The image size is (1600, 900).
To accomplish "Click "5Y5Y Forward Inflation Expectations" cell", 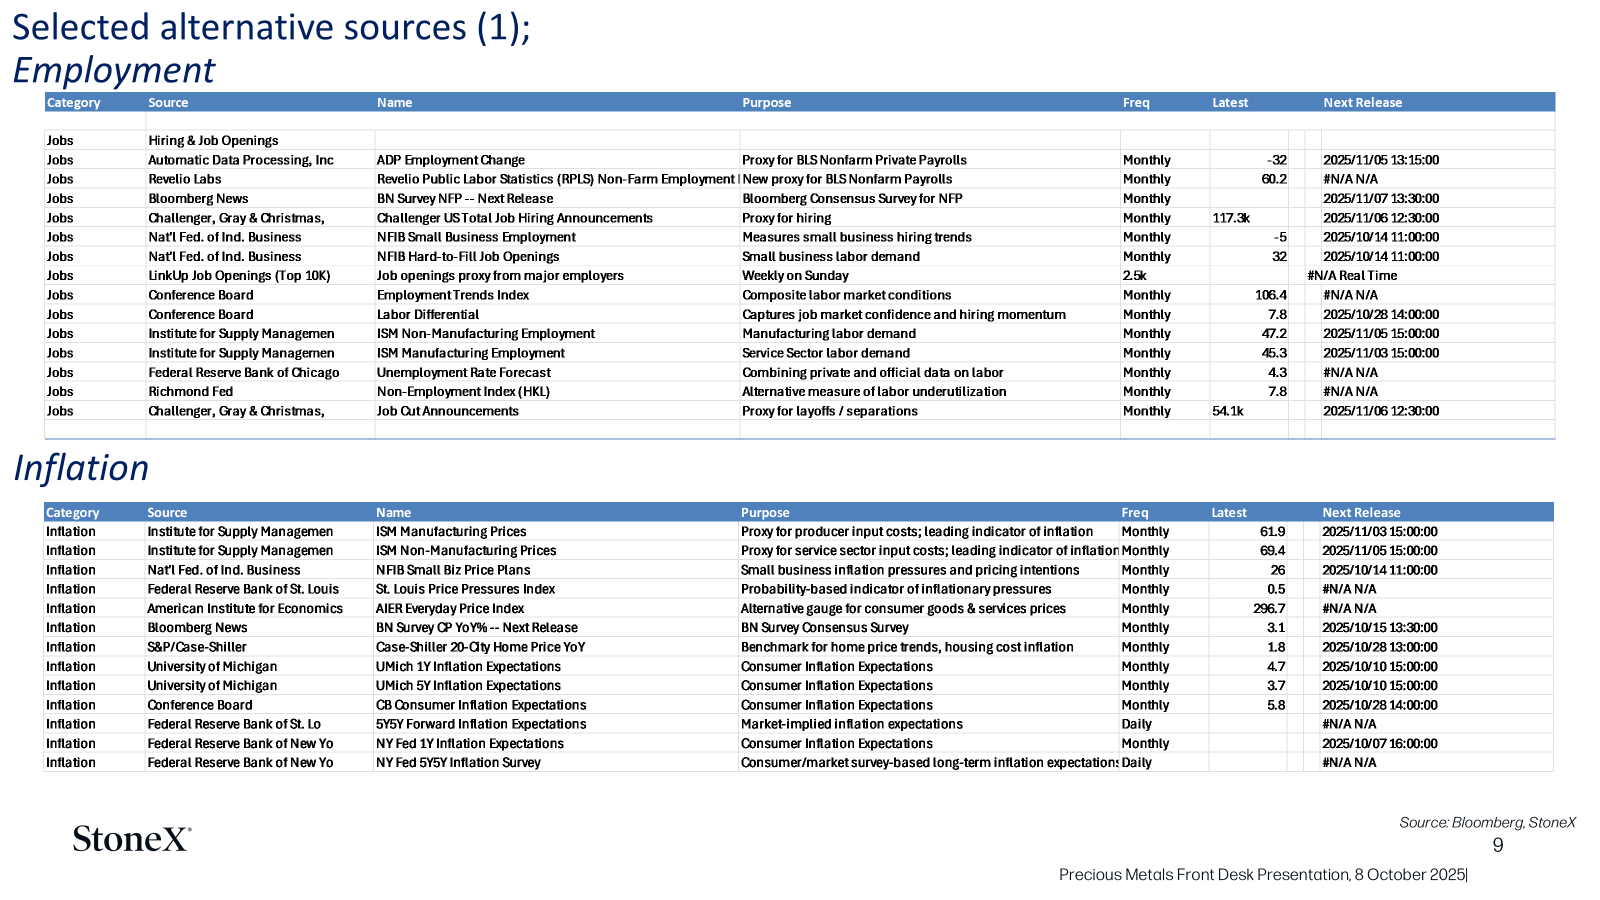I will (481, 724).
